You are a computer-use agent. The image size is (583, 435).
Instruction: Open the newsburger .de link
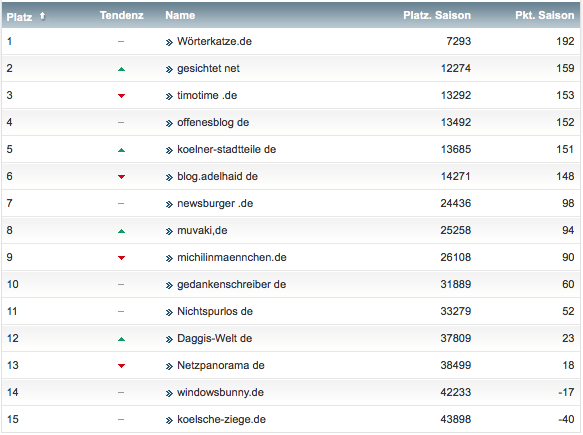pyautogui.click(x=215, y=203)
